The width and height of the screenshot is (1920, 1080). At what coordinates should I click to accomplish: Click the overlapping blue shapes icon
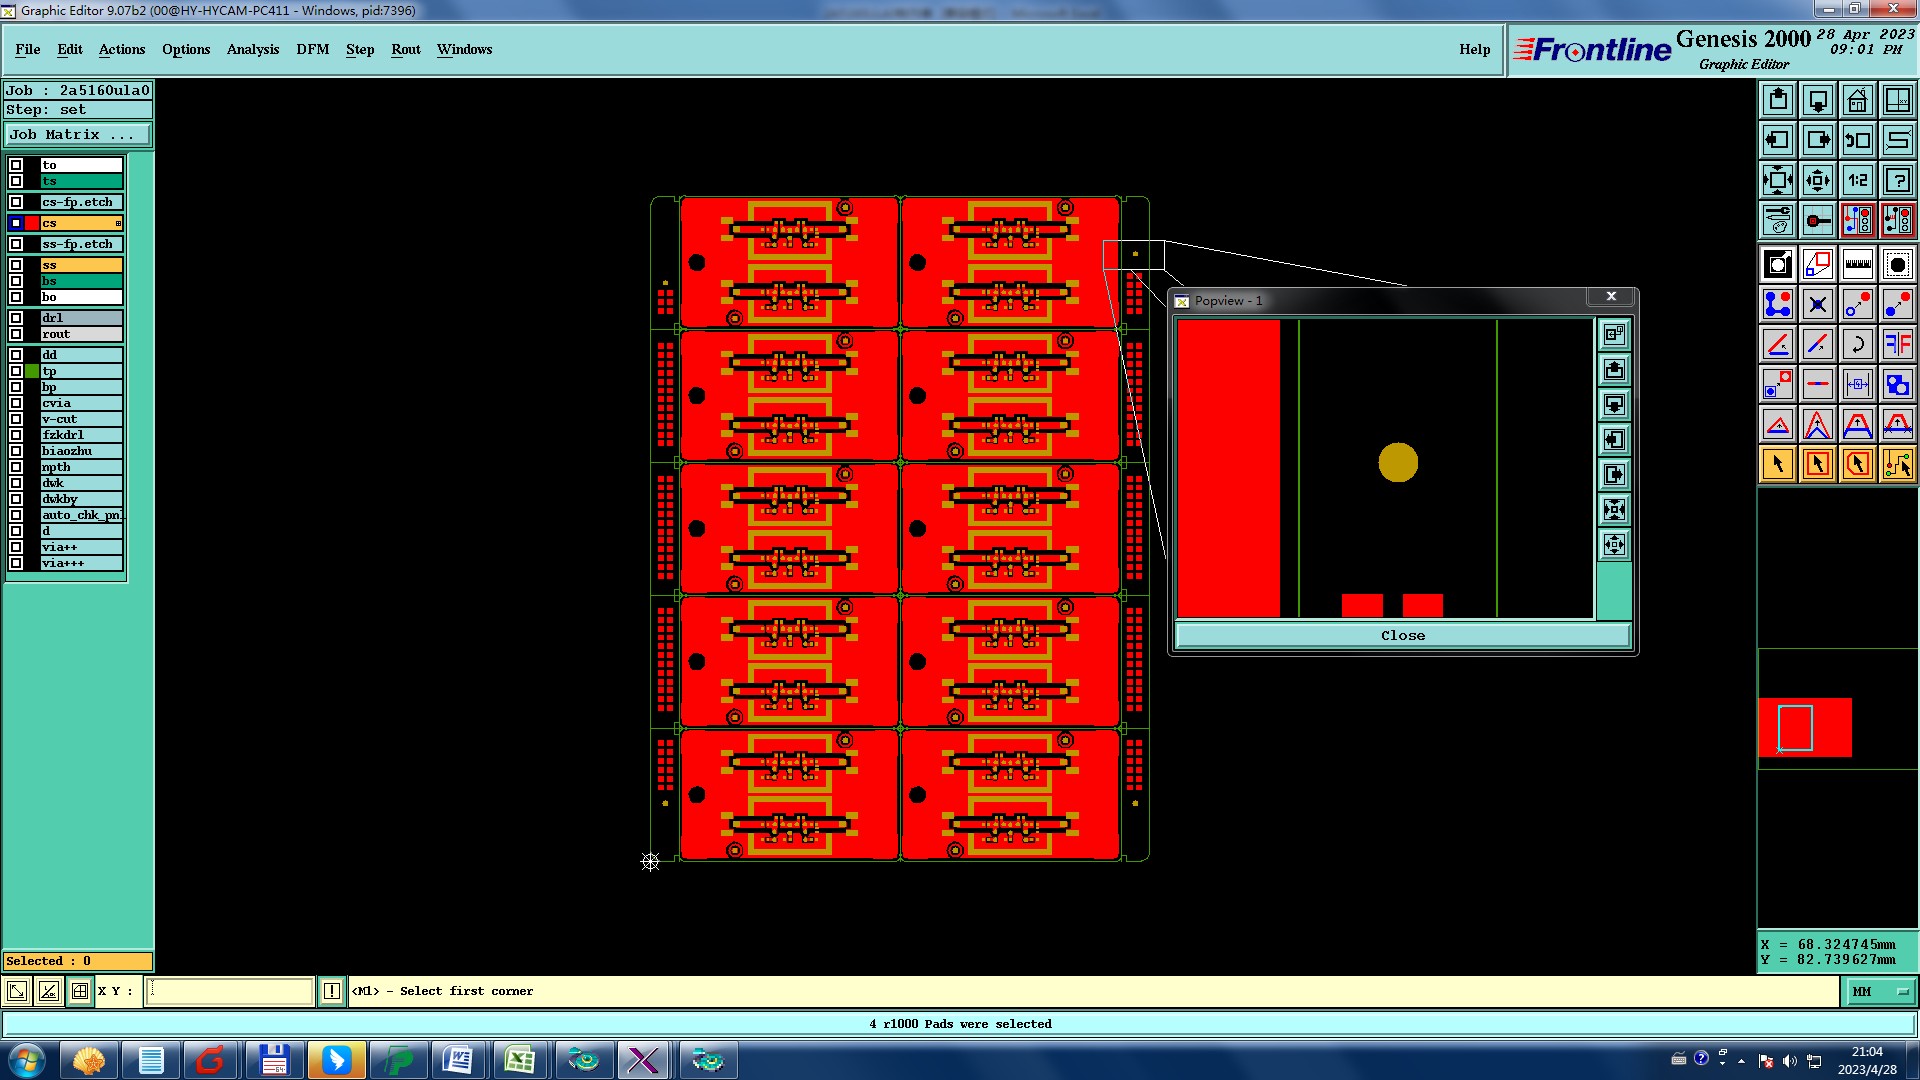pyautogui.click(x=1898, y=384)
